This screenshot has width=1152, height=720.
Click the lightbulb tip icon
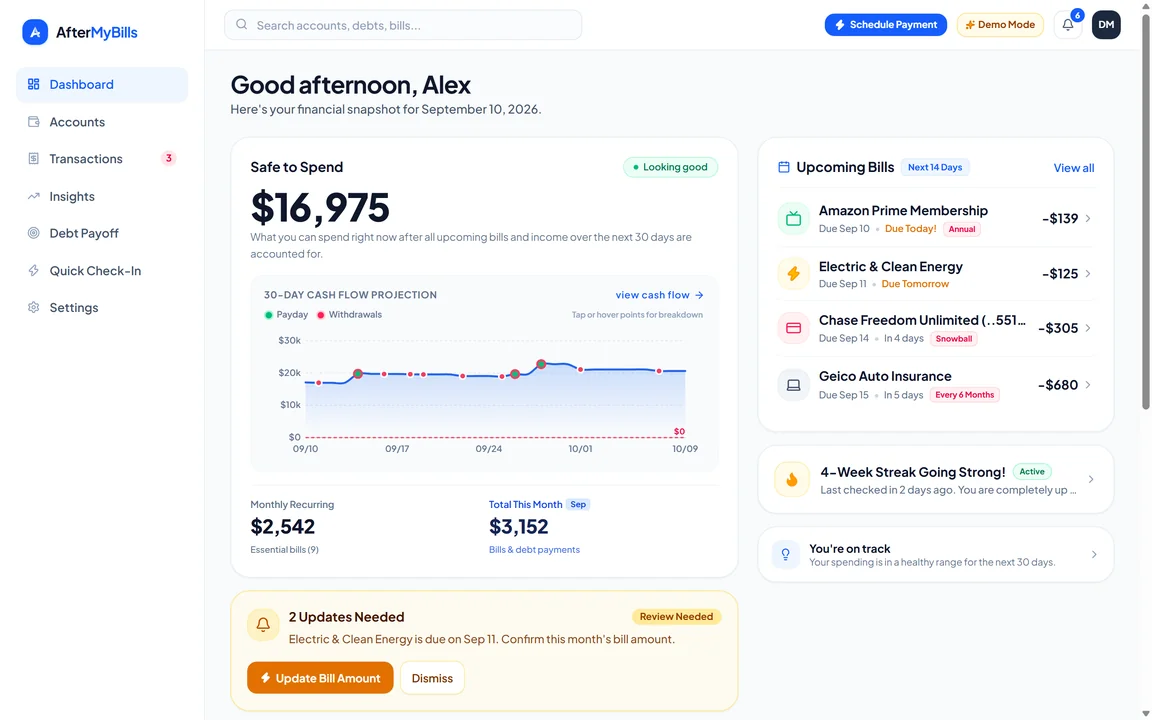click(785, 554)
